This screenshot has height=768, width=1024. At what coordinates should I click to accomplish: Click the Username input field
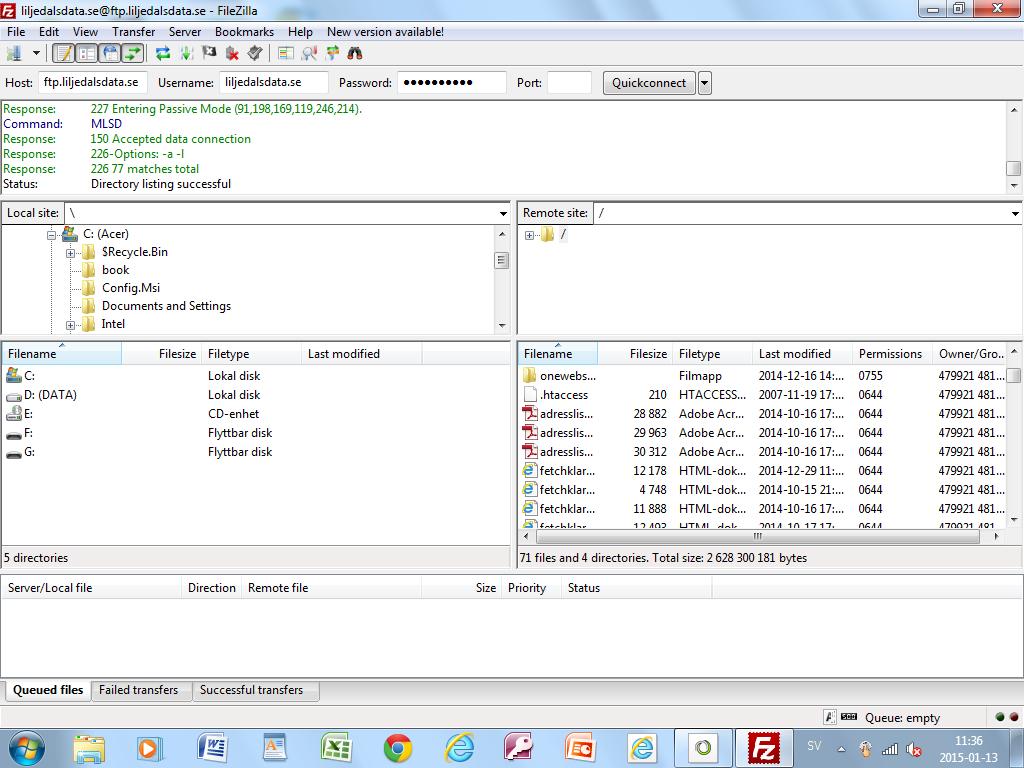tap(274, 82)
